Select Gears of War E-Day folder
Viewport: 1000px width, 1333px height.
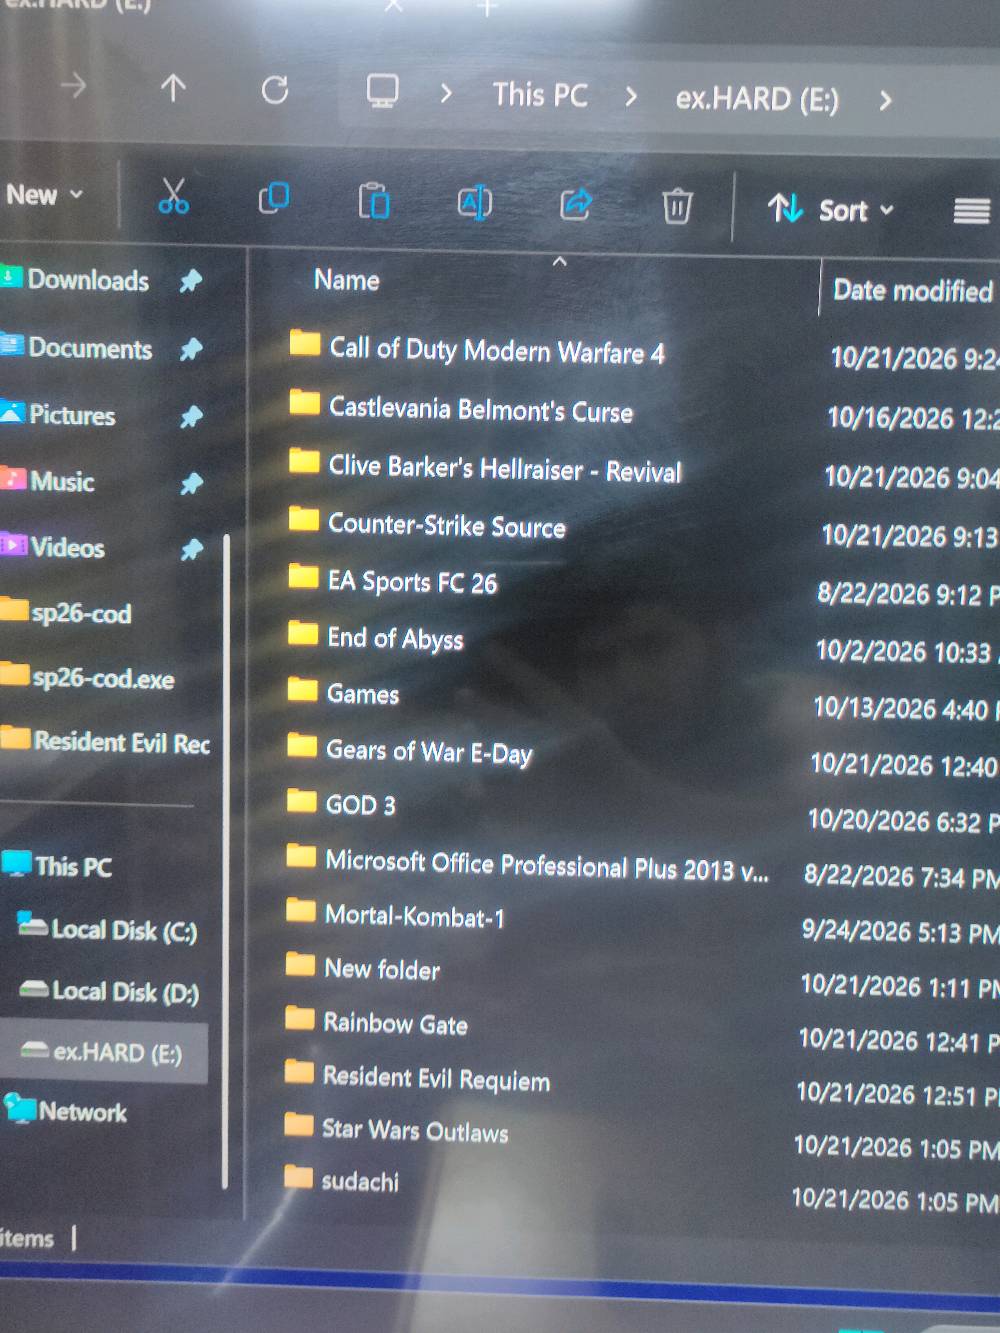[409, 750]
